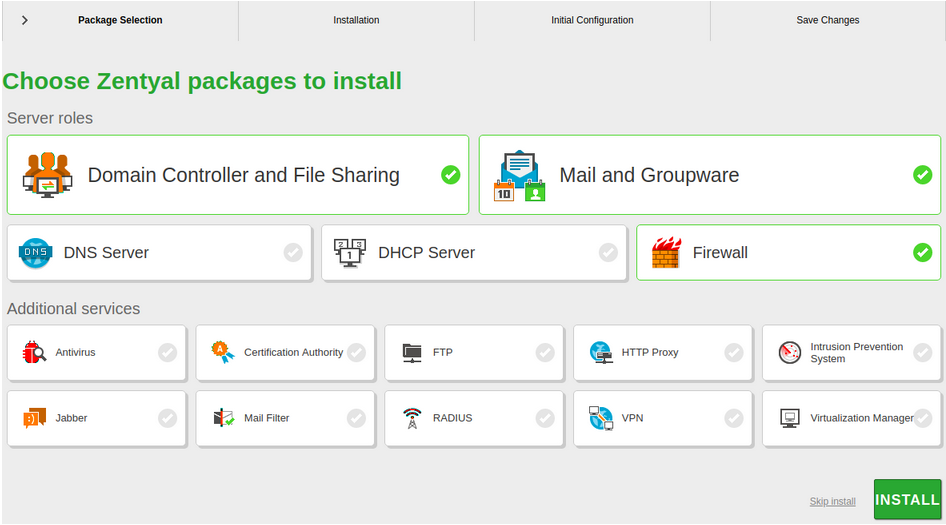Click the Skip install link
Image resolution: width=946 pixels, height=525 pixels.
[x=832, y=501]
